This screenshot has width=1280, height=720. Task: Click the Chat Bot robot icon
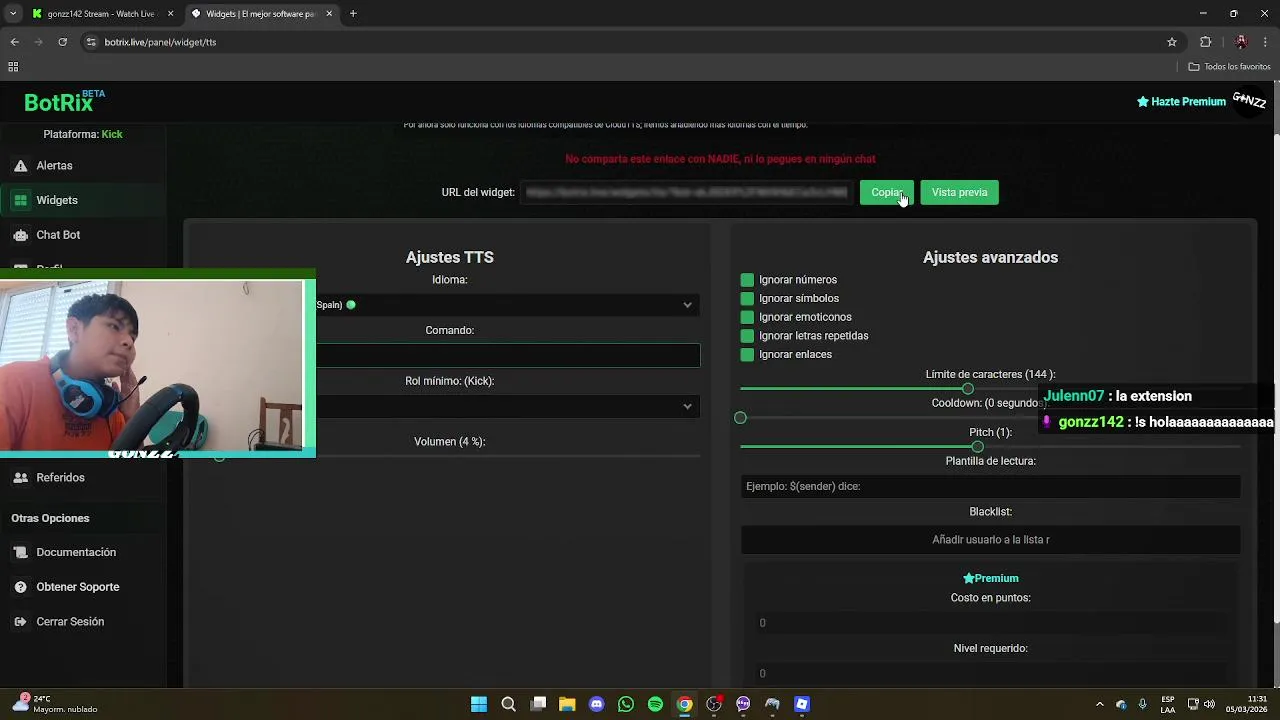[x=20, y=235]
